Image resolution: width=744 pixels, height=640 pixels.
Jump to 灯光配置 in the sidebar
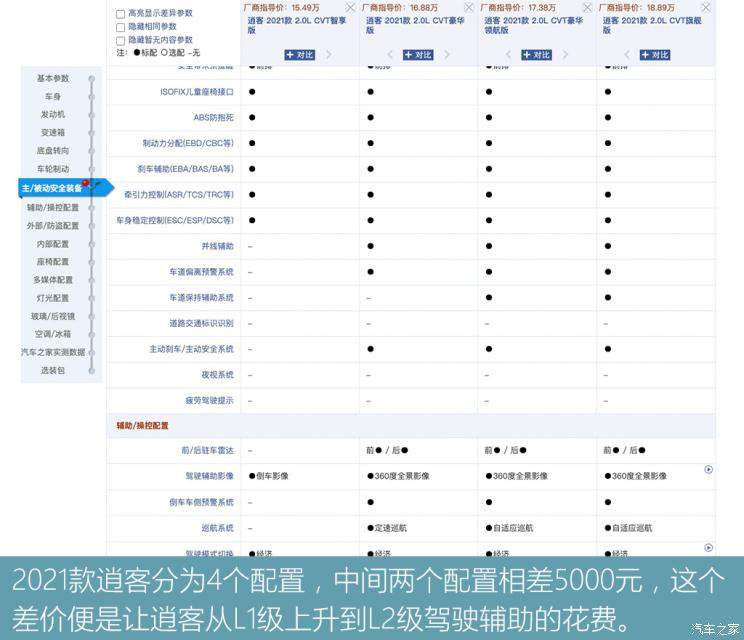[x=53, y=298]
